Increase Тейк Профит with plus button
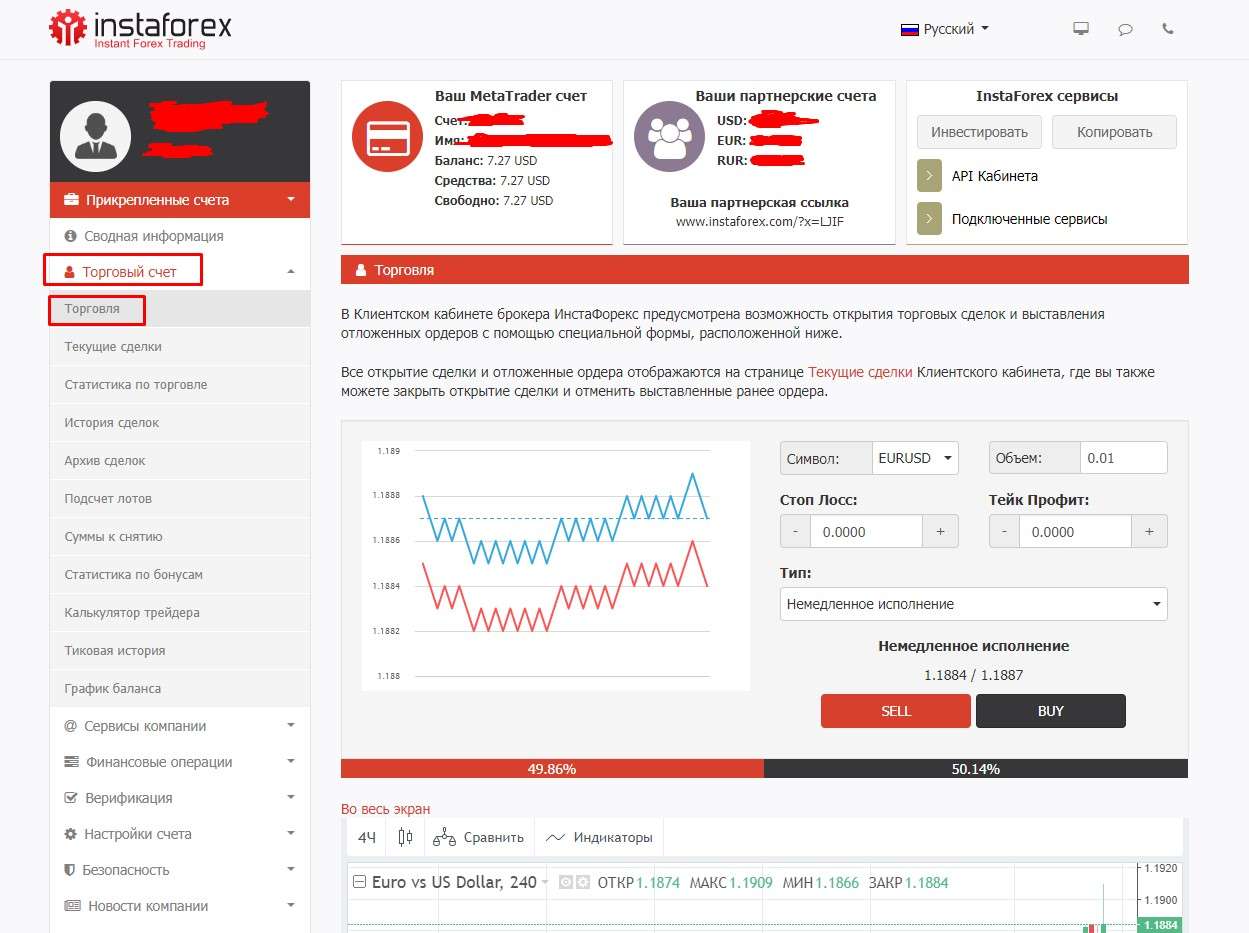 pyautogui.click(x=1149, y=532)
